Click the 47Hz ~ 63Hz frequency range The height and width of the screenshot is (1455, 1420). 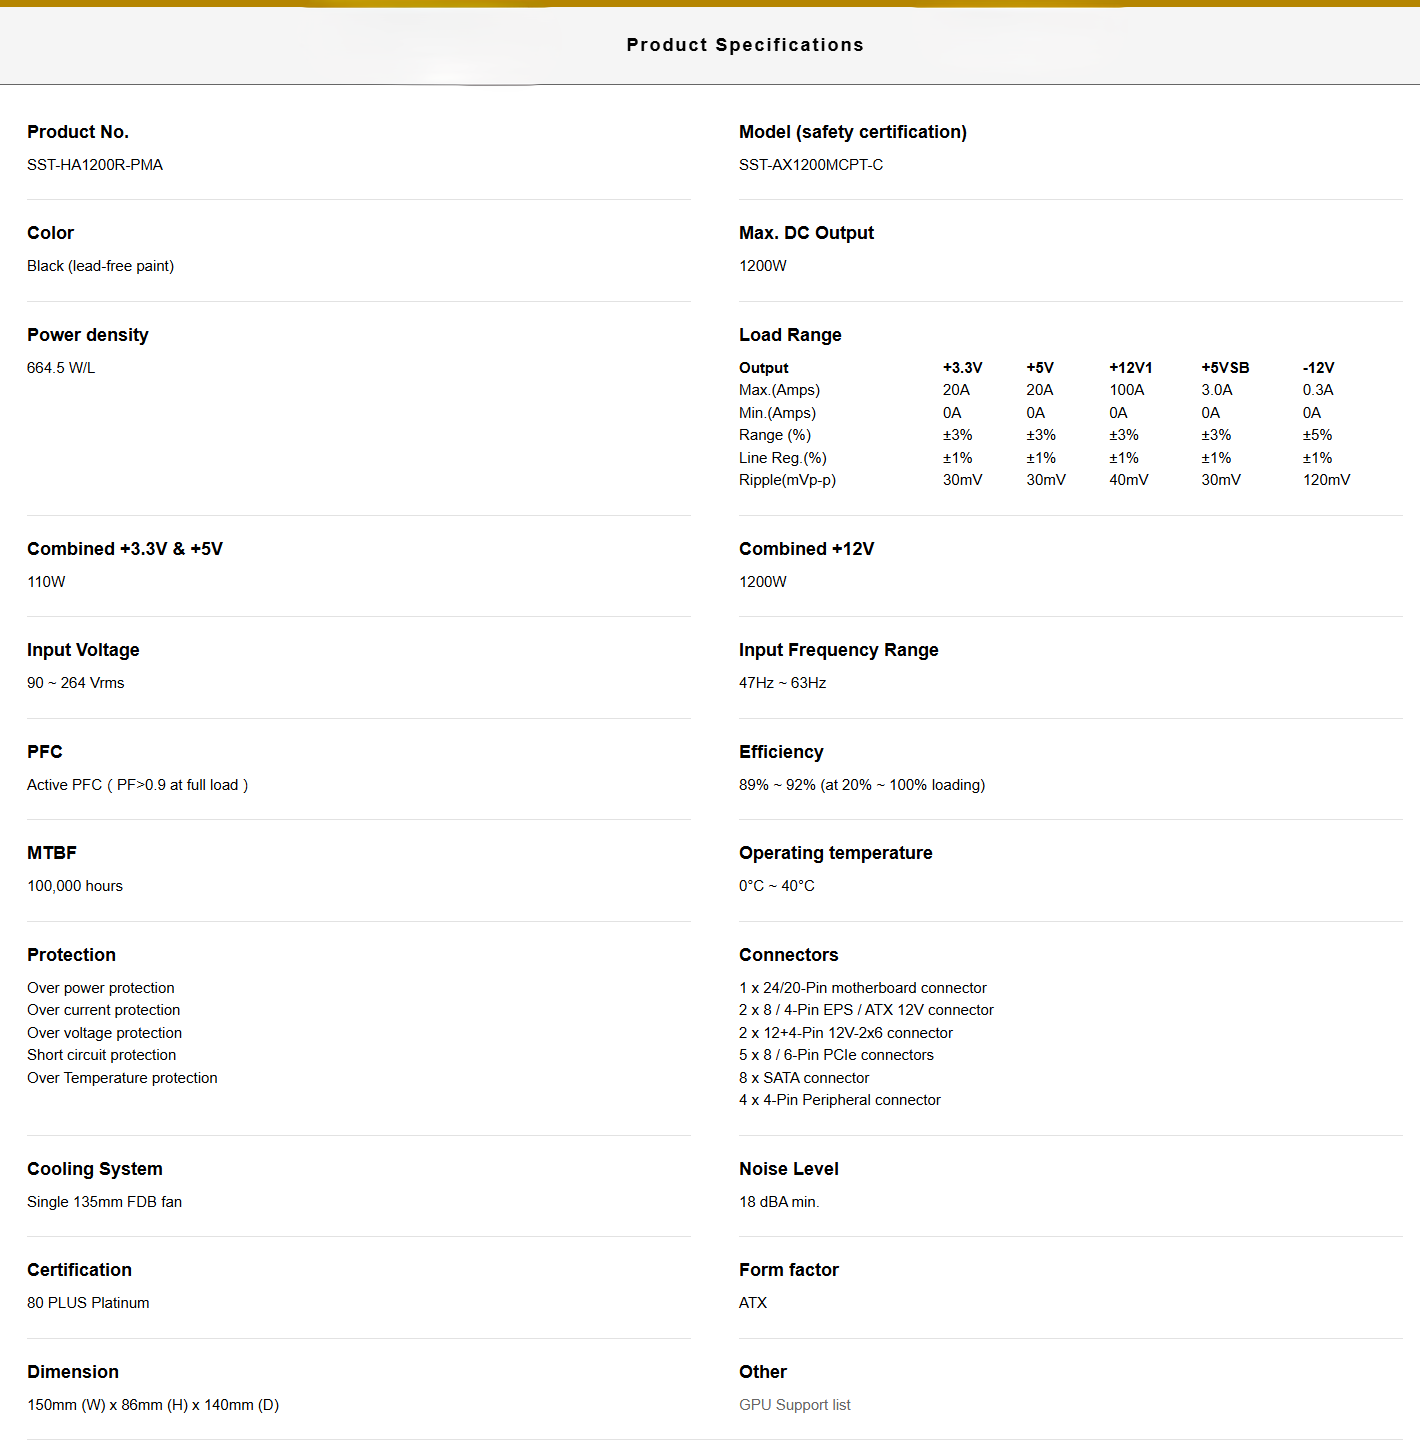coord(783,683)
